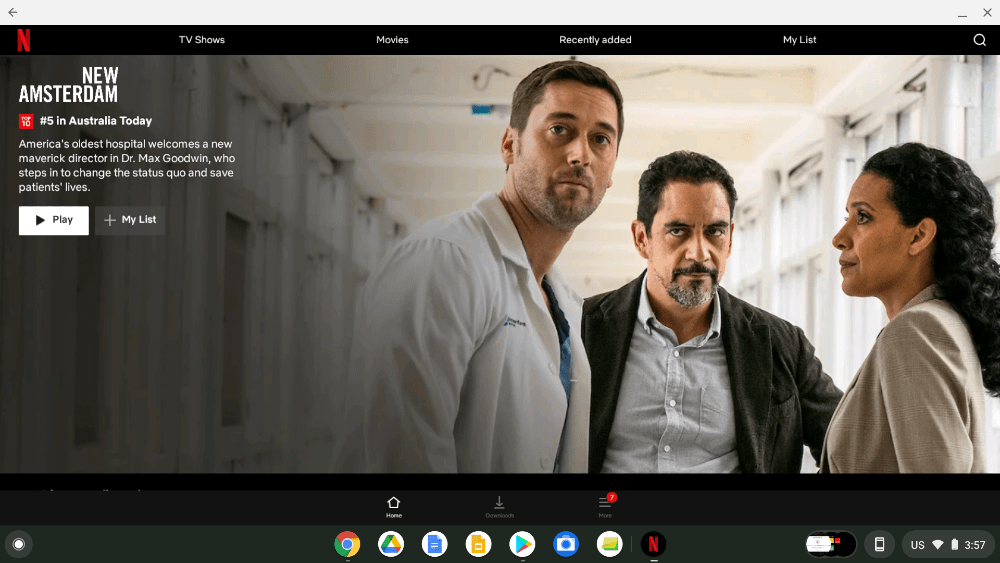Viewport: 1000px width, 563px height.
Task: Launch the Camera app from the shelf
Action: tap(566, 545)
